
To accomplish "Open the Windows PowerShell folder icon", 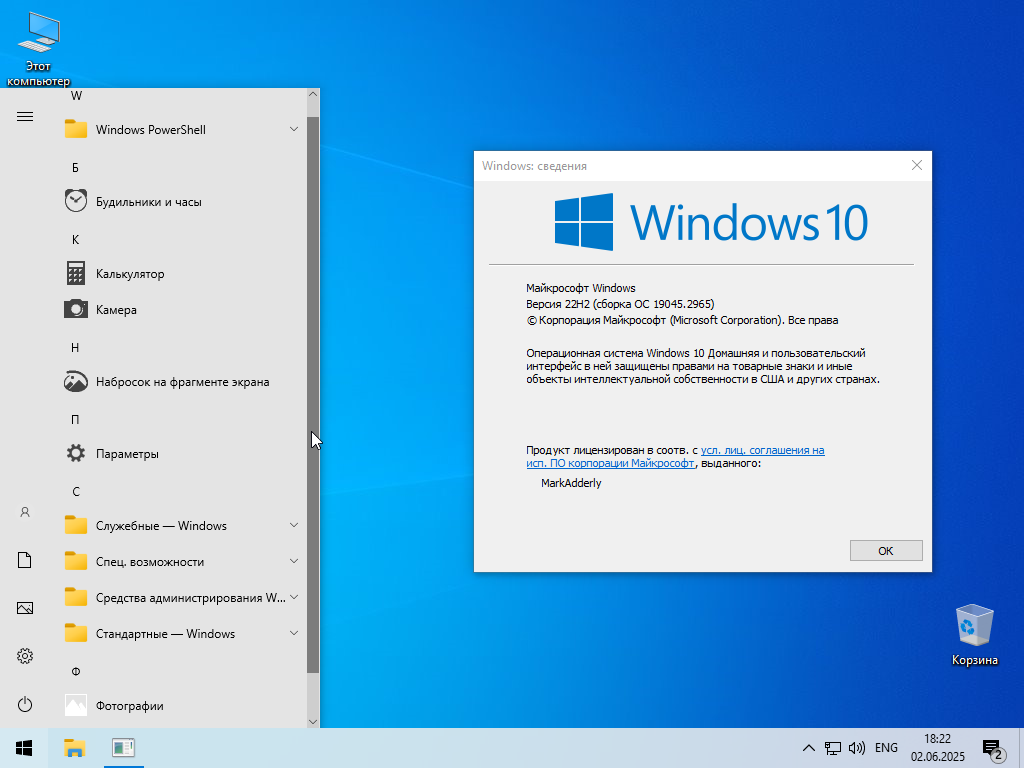I will [x=76, y=129].
